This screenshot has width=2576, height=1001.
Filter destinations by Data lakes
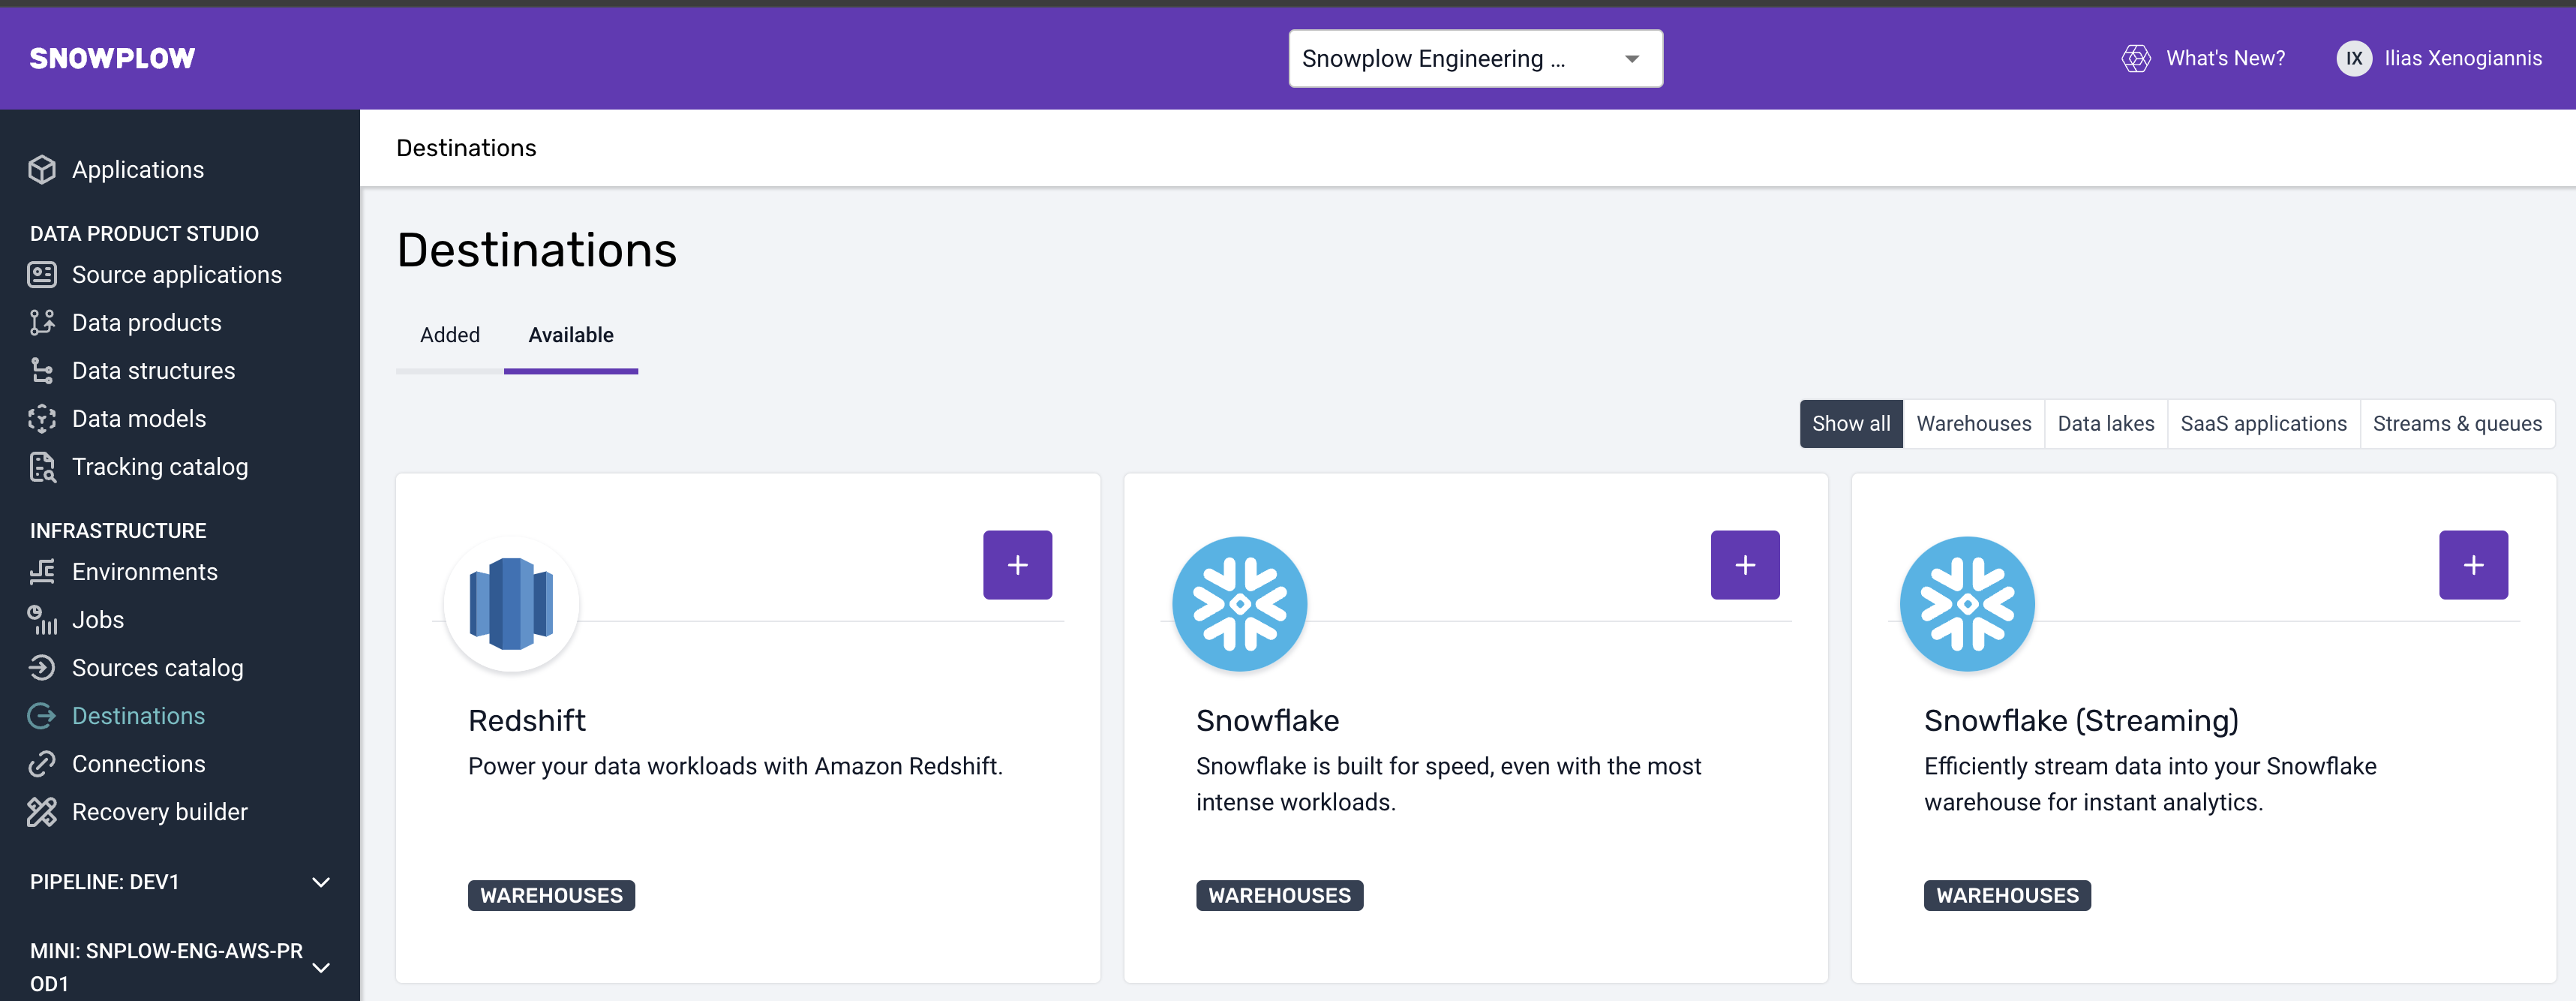click(2105, 424)
